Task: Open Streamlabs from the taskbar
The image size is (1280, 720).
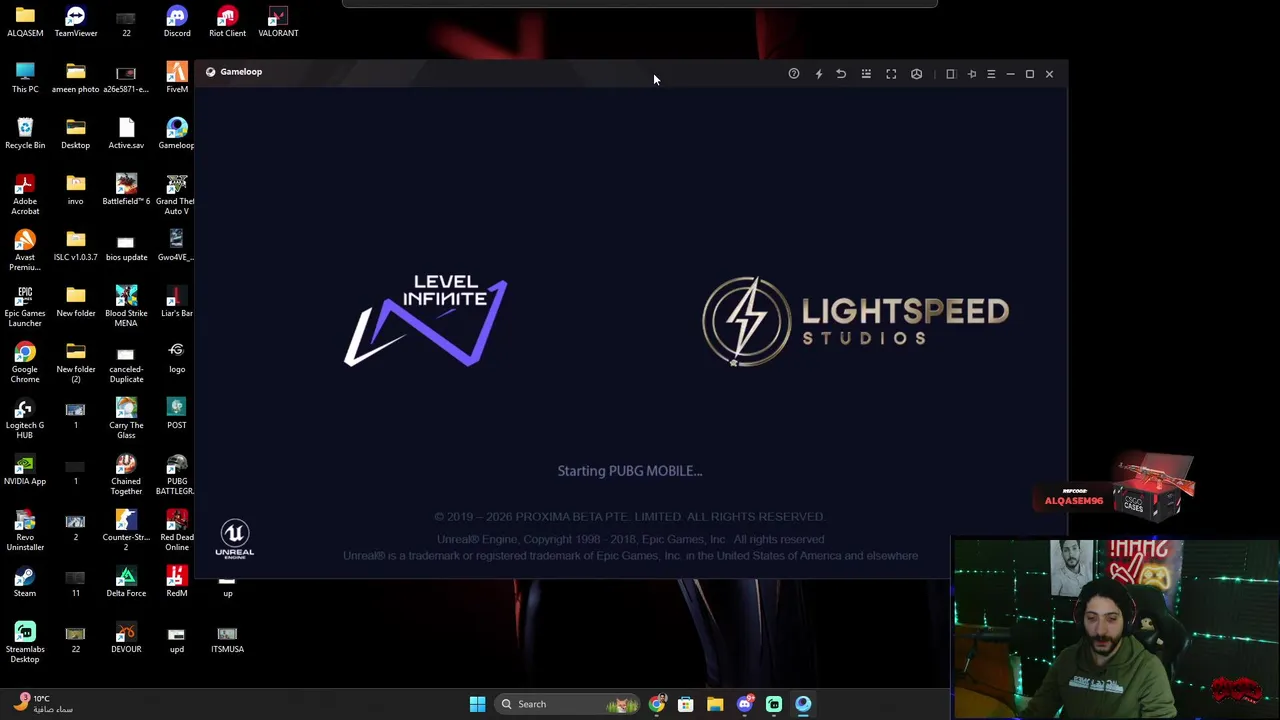Action: point(773,704)
